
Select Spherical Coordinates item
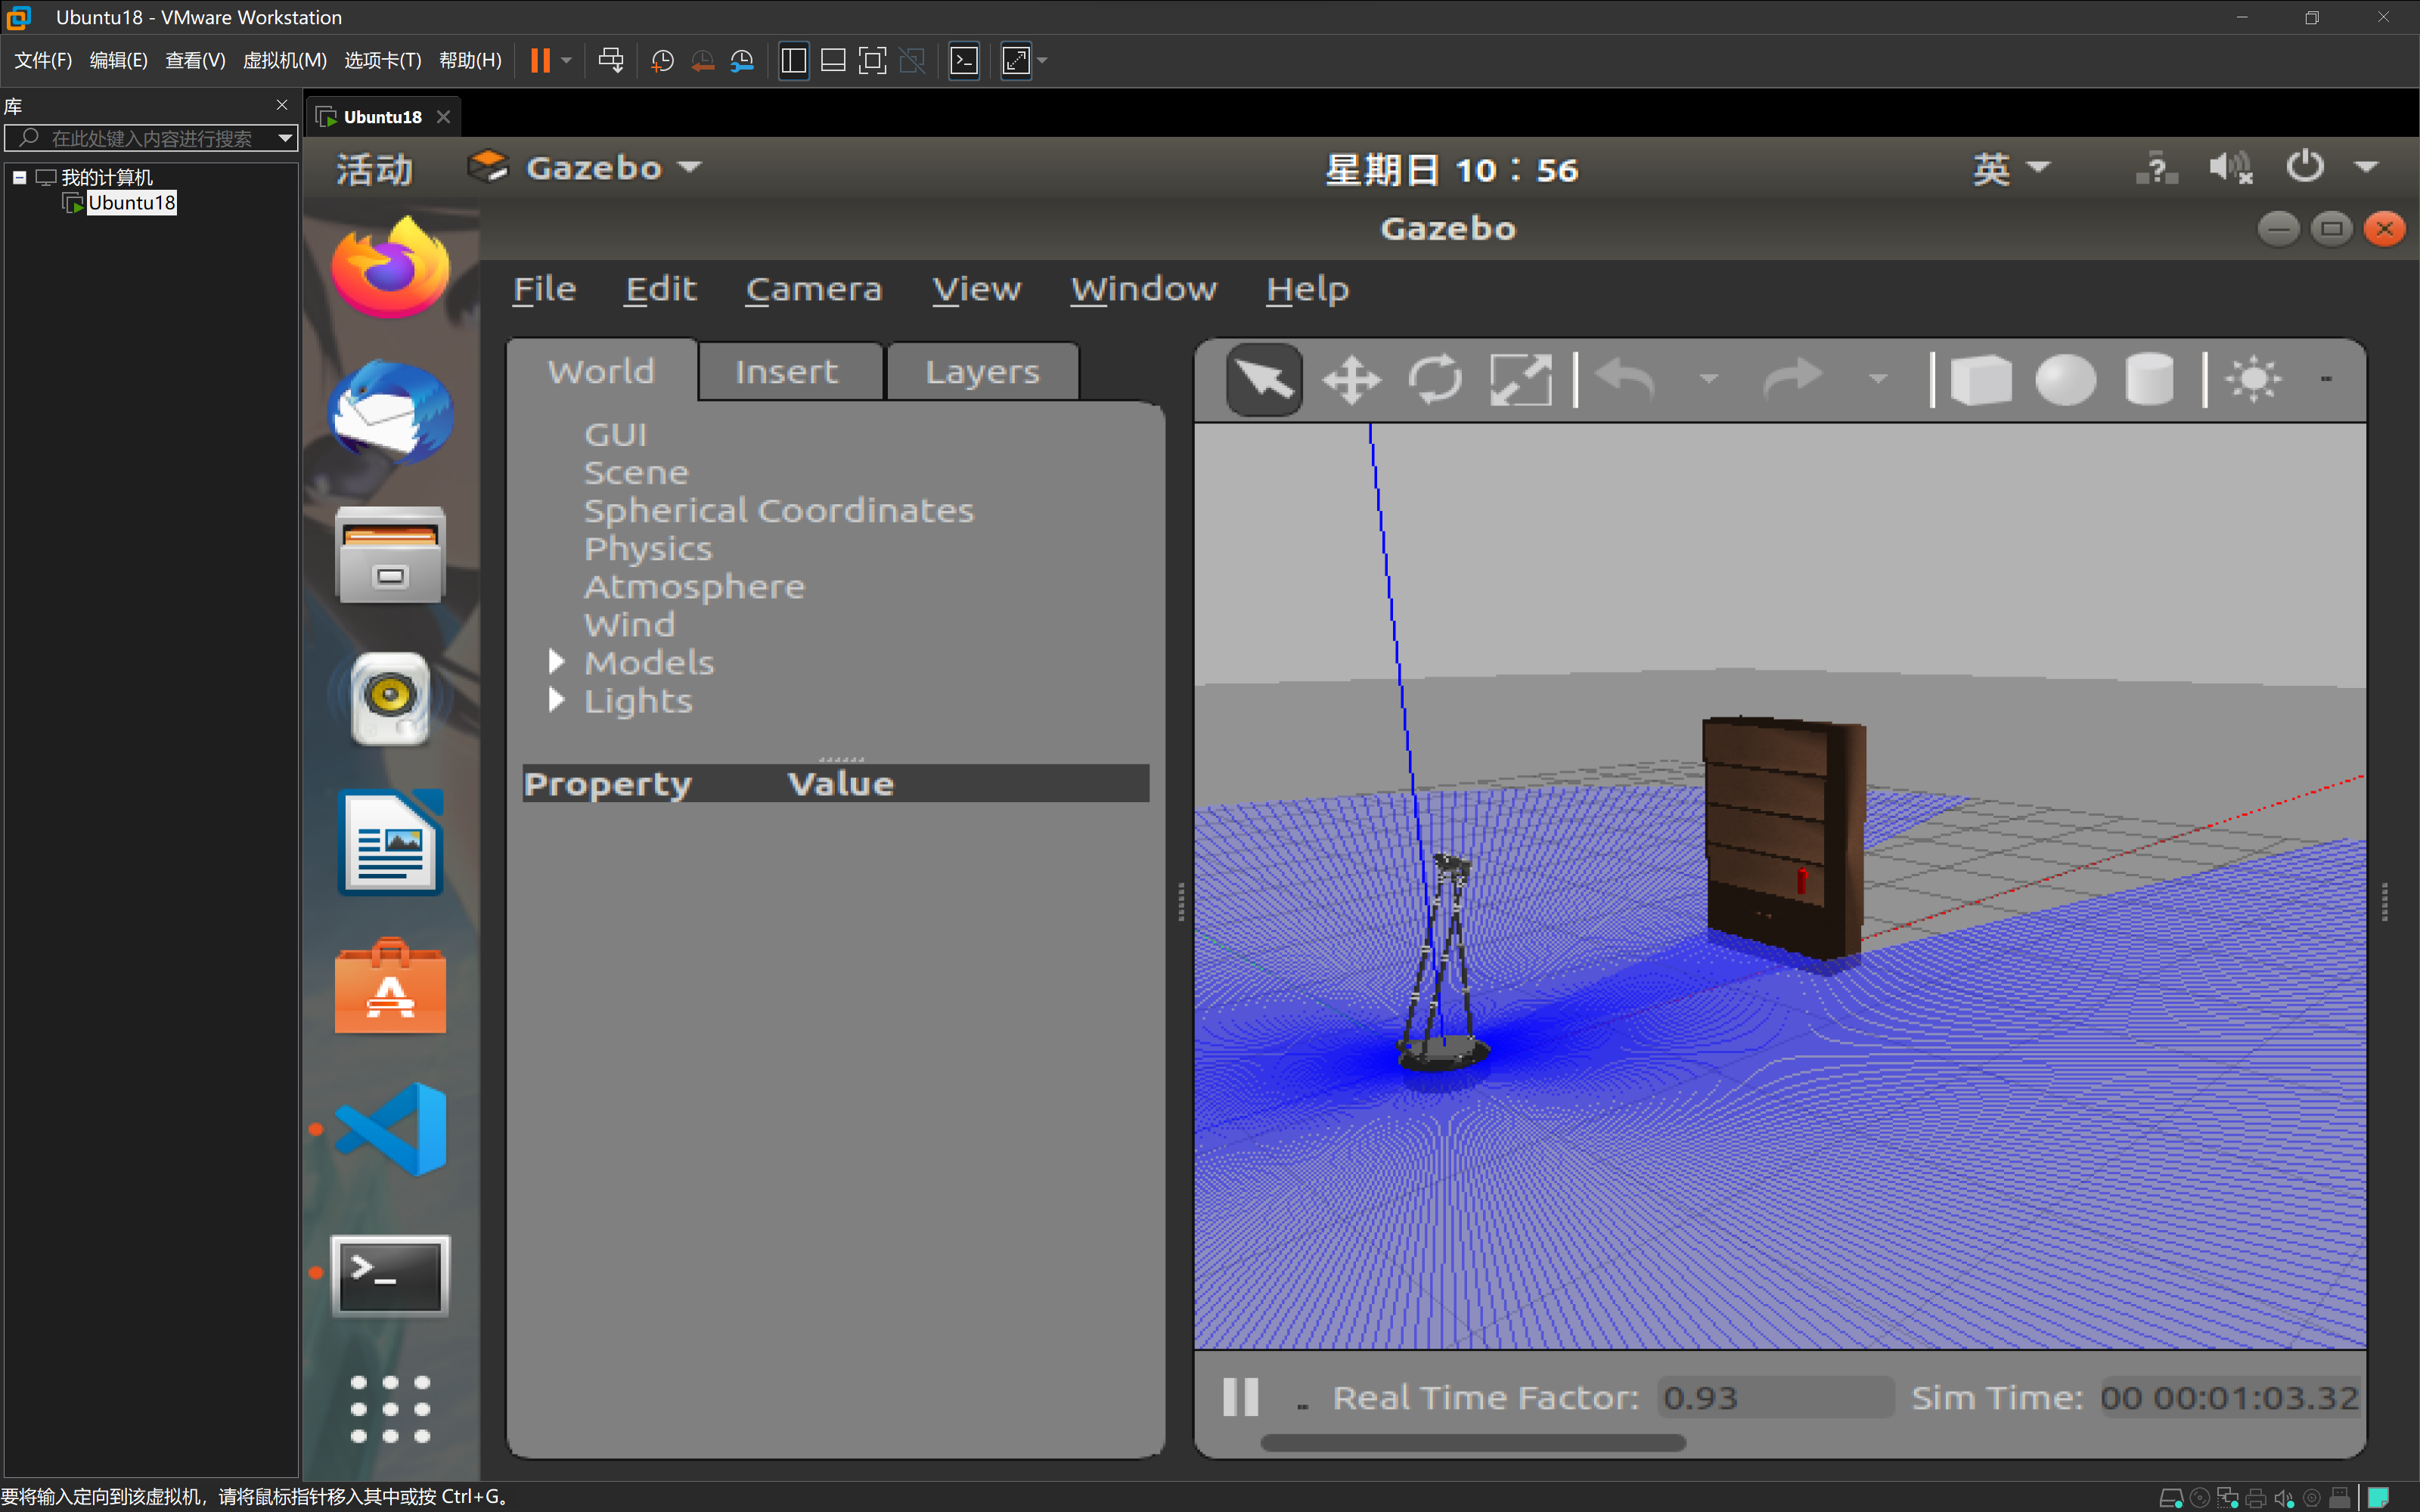point(778,511)
